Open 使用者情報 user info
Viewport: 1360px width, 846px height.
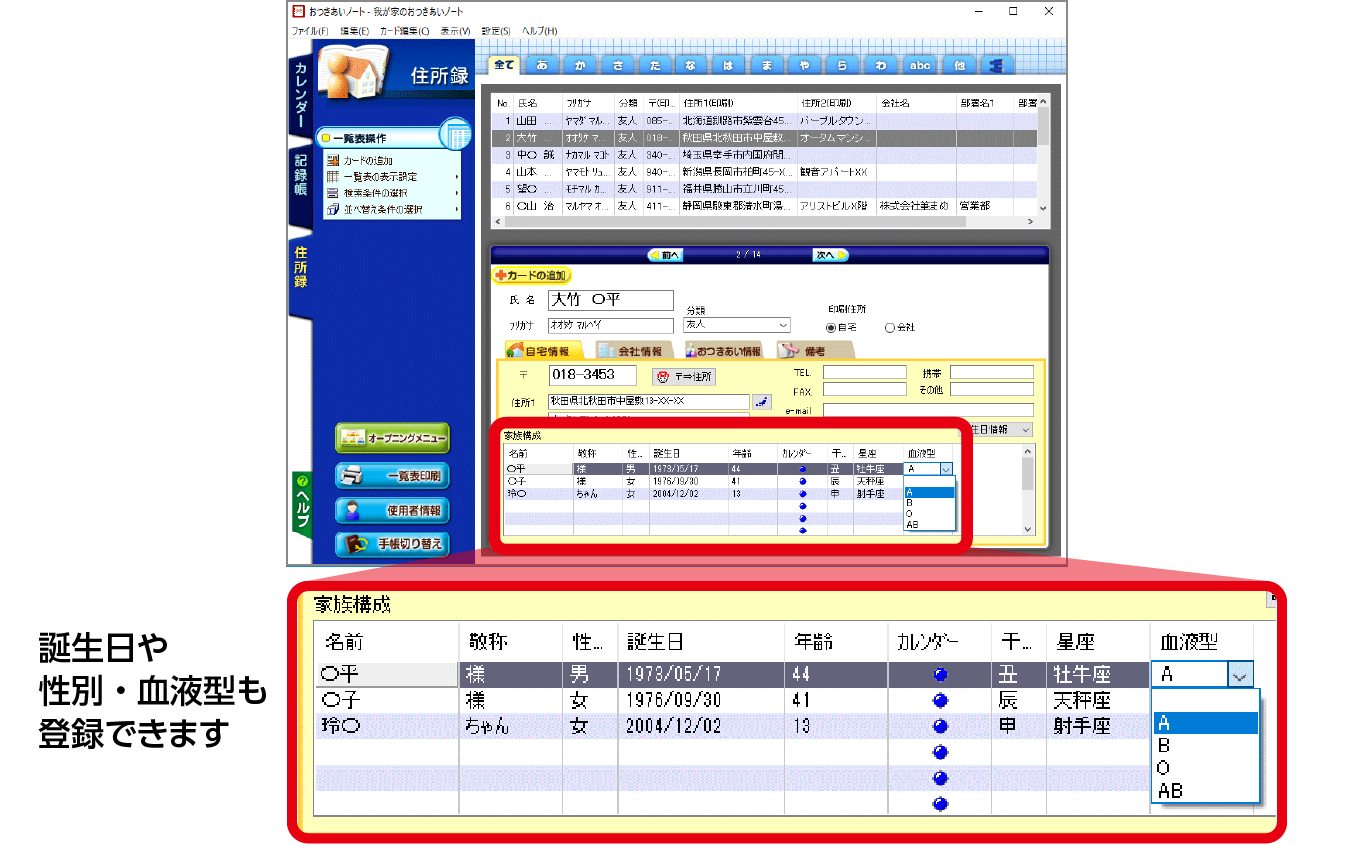[x=392, y=511]
